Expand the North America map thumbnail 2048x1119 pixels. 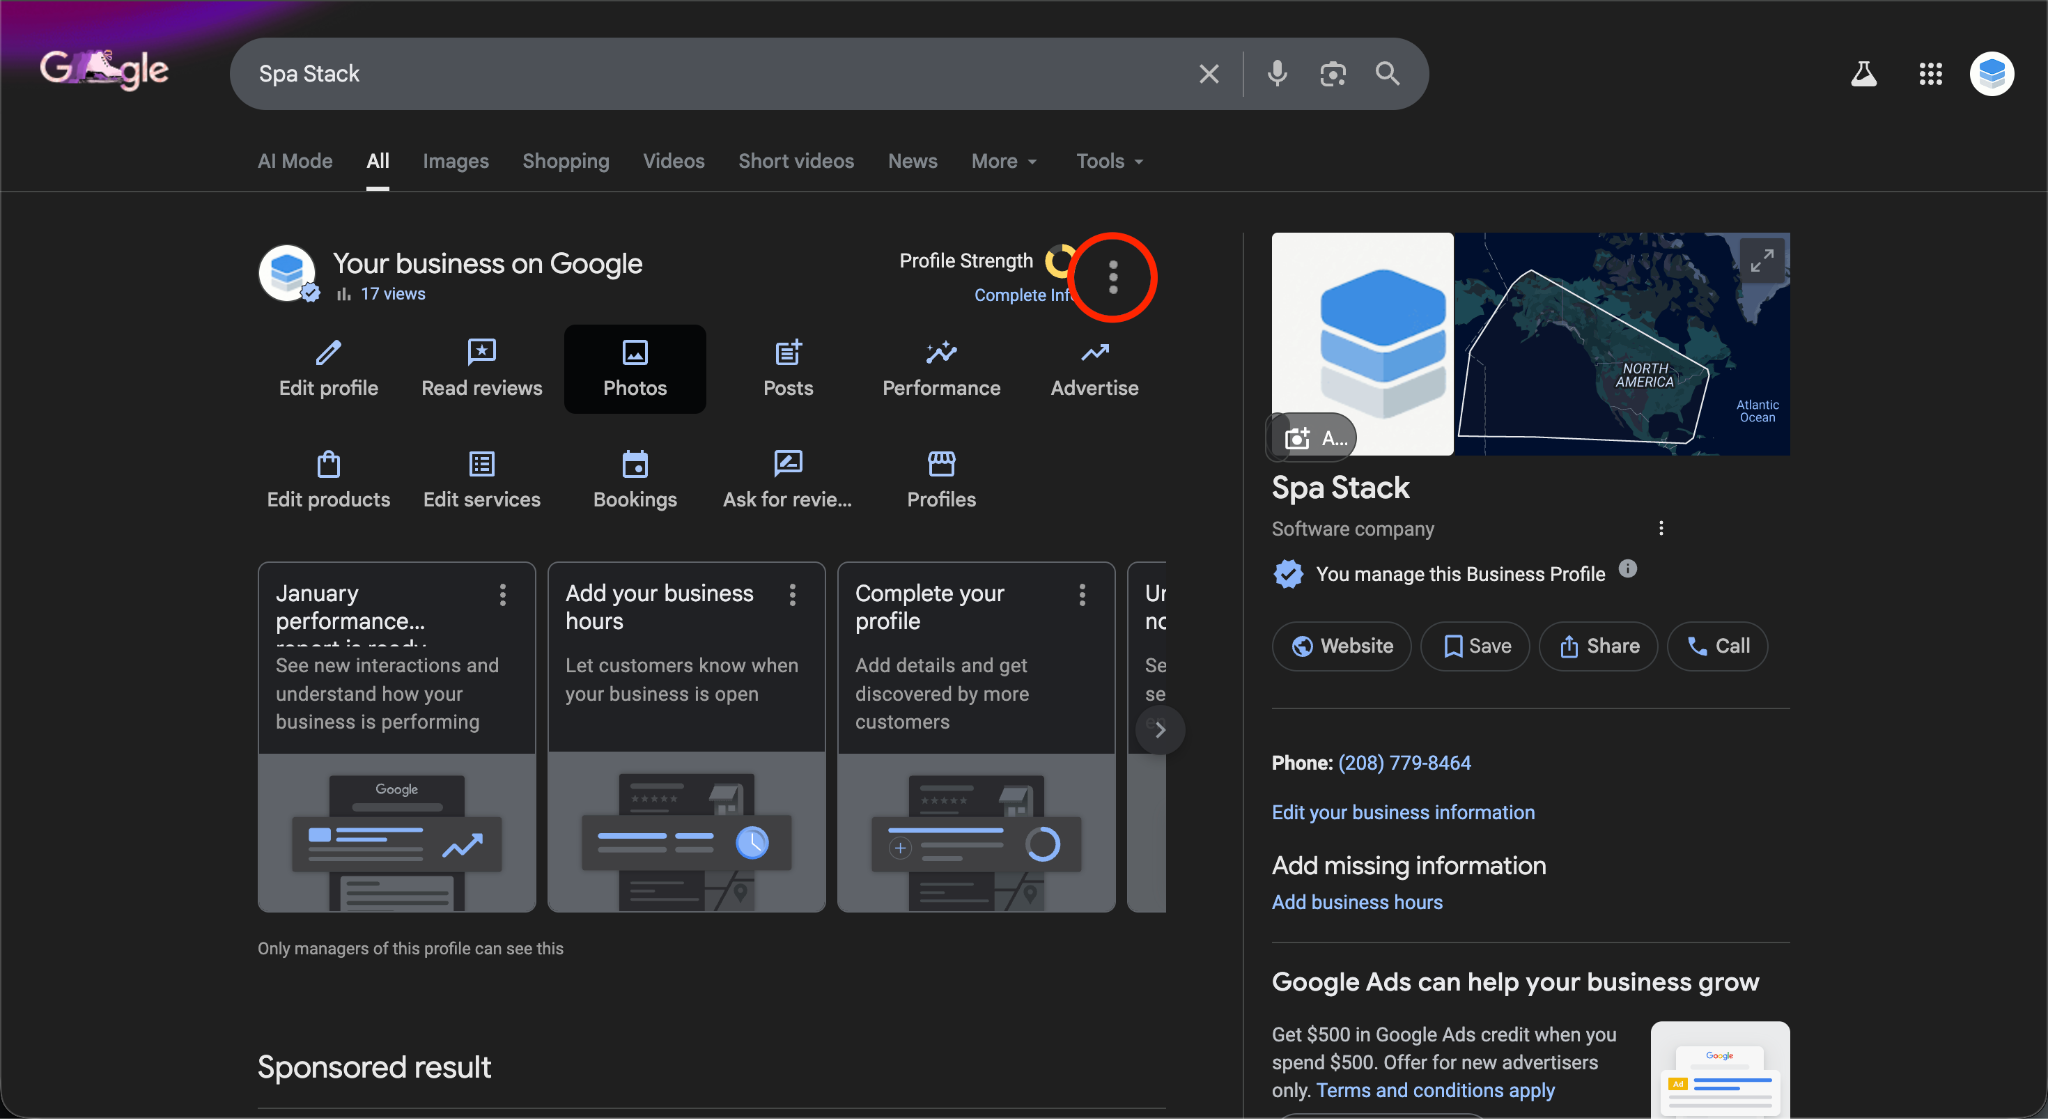pos(1761,260)
